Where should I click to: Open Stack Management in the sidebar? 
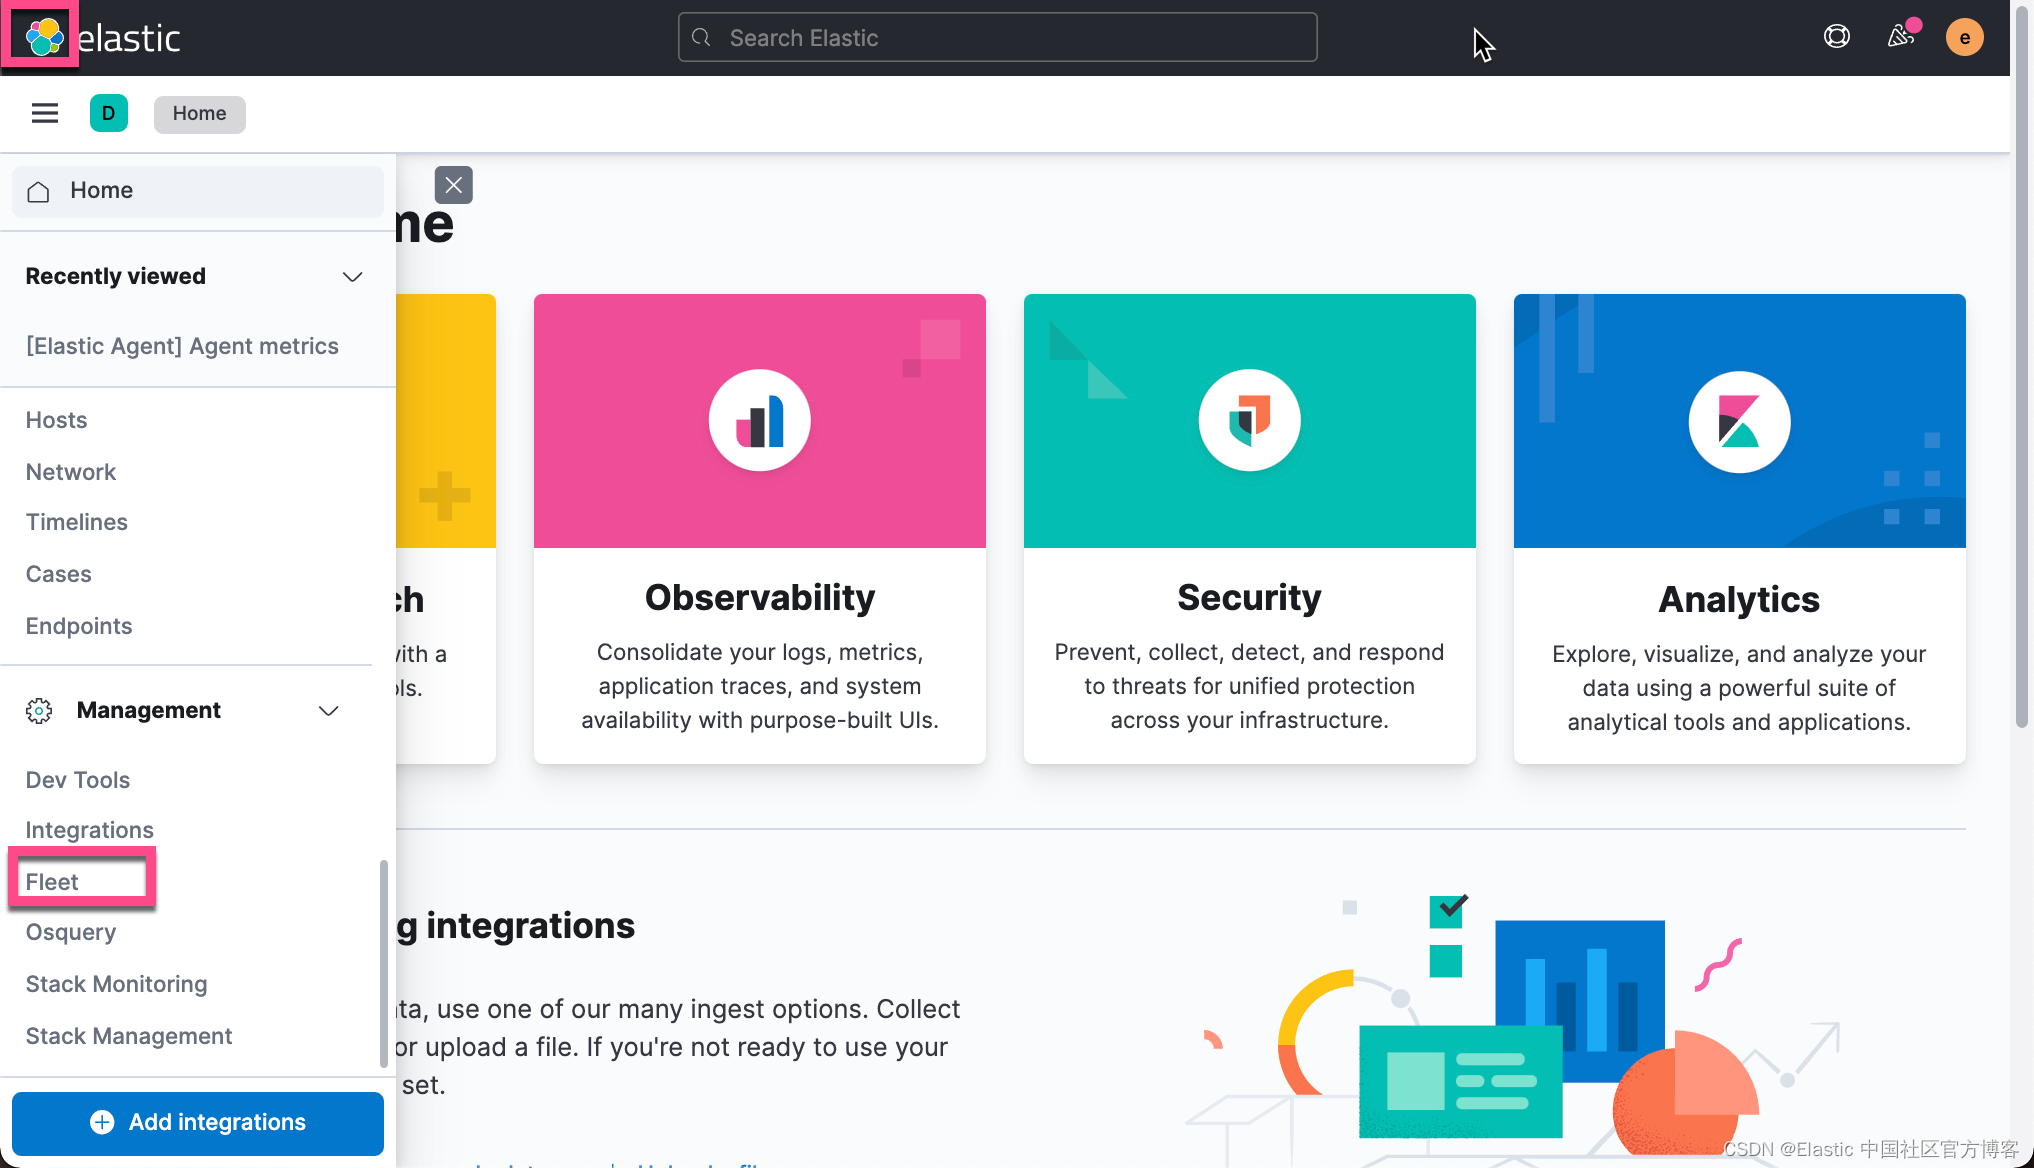[128, 1036]
